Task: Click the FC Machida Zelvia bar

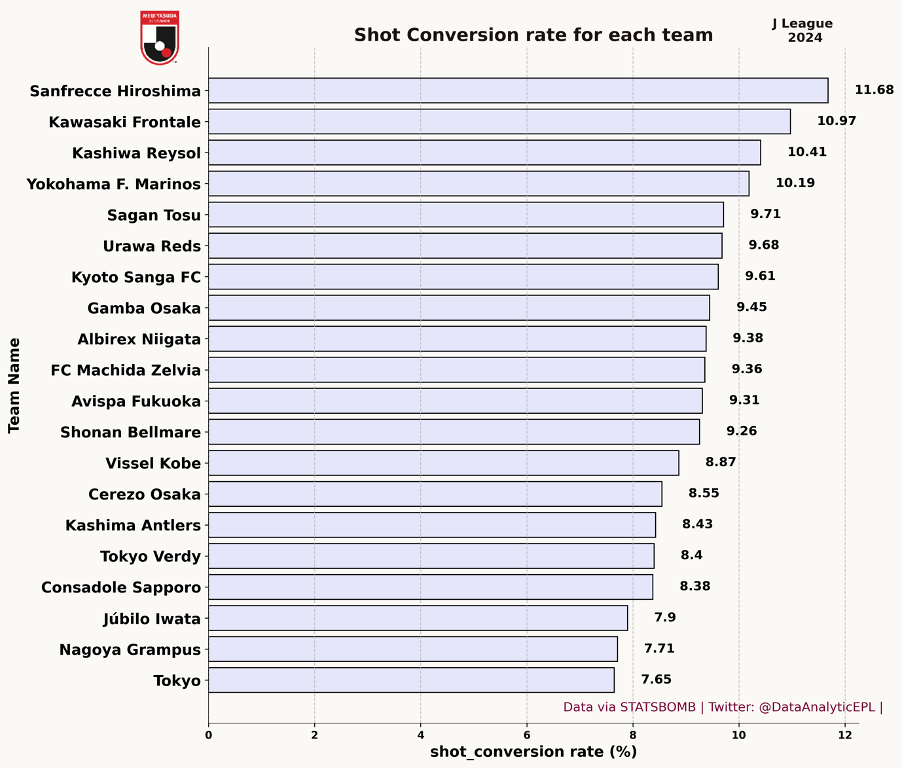Action: point(456,370)
